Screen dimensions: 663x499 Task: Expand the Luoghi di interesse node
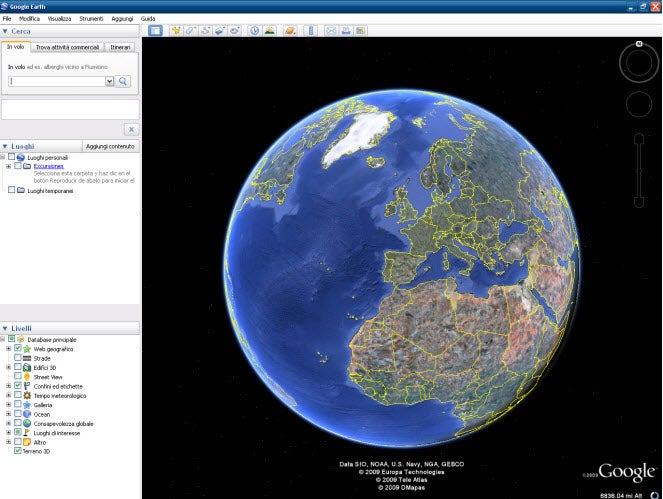[x=8, y=433]
